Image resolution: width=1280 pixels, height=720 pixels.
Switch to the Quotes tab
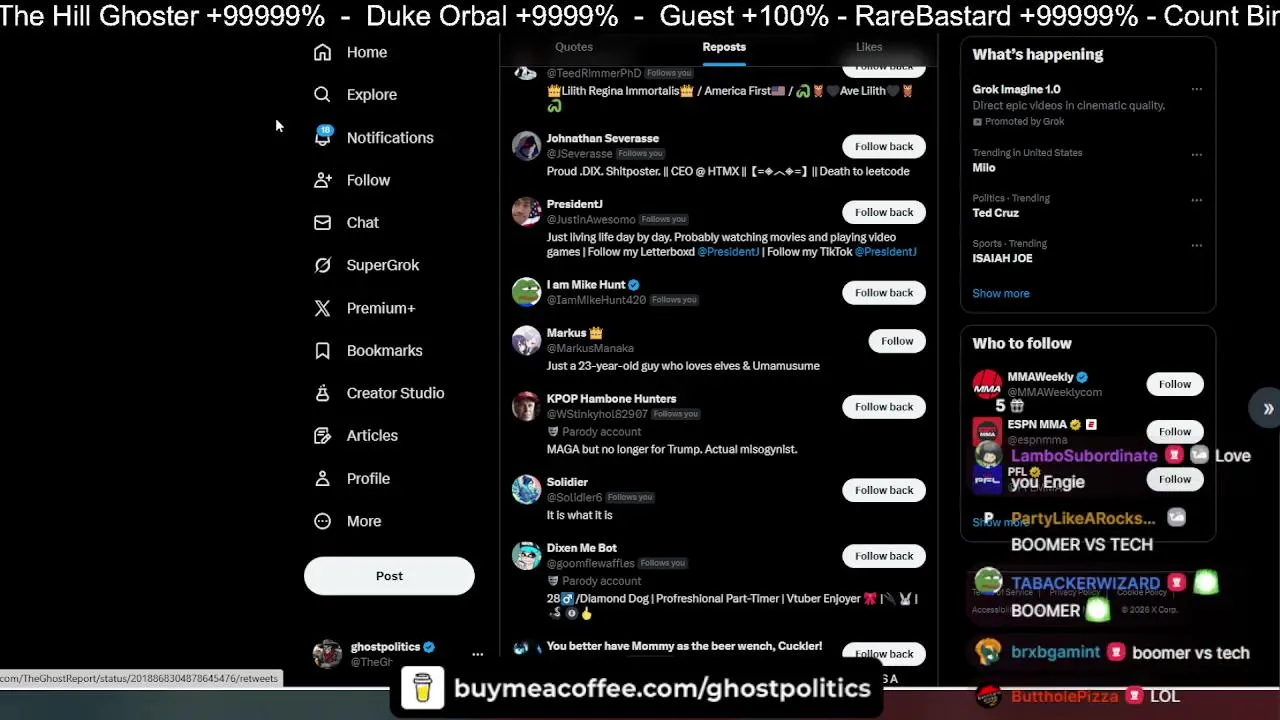pos(574,47)
